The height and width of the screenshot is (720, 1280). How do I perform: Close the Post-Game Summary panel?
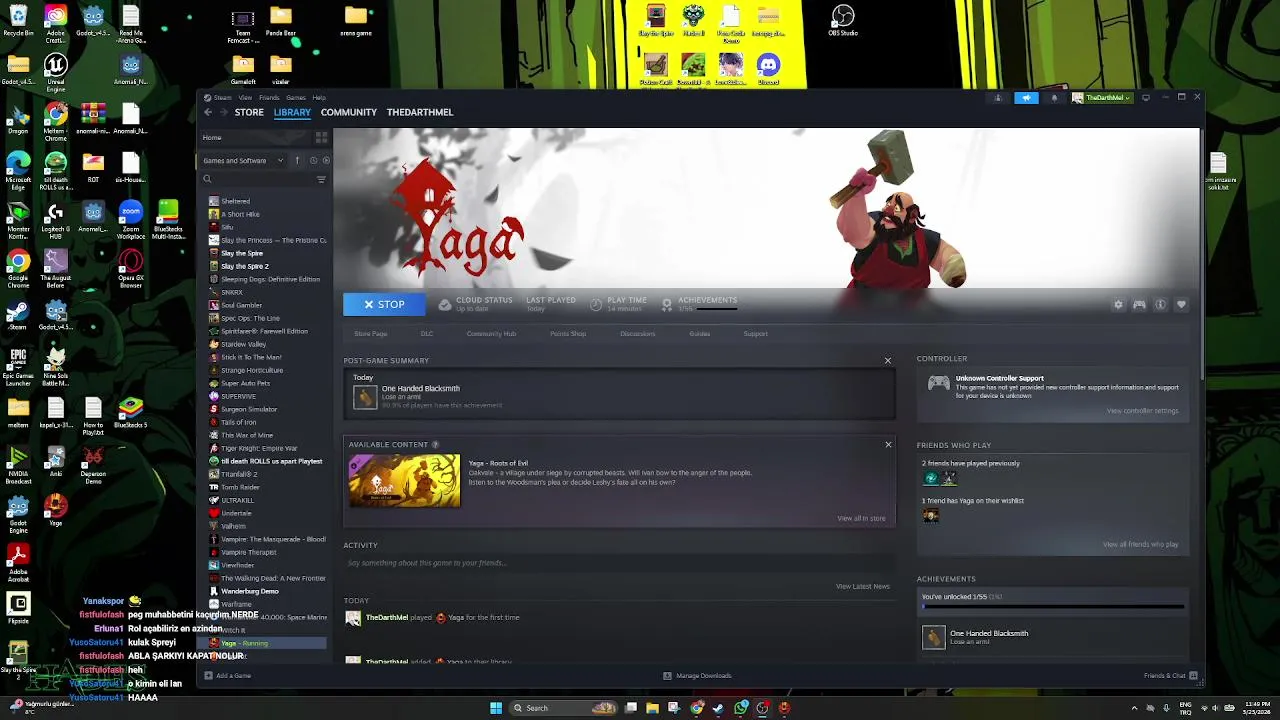tap(887, 360)
